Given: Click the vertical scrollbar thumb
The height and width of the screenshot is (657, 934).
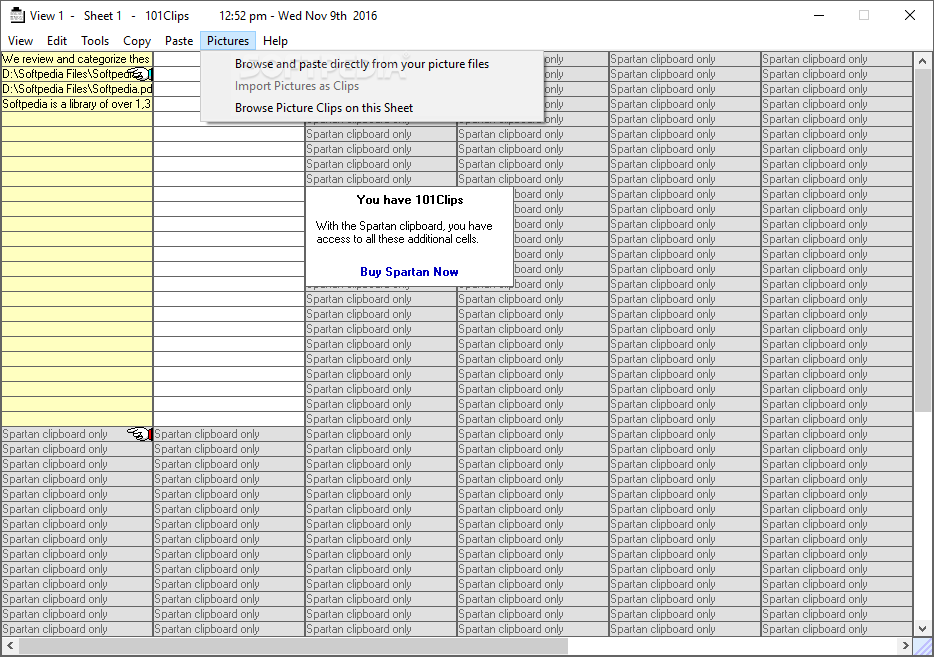Looking at the screenshot, I should point(922,240).
